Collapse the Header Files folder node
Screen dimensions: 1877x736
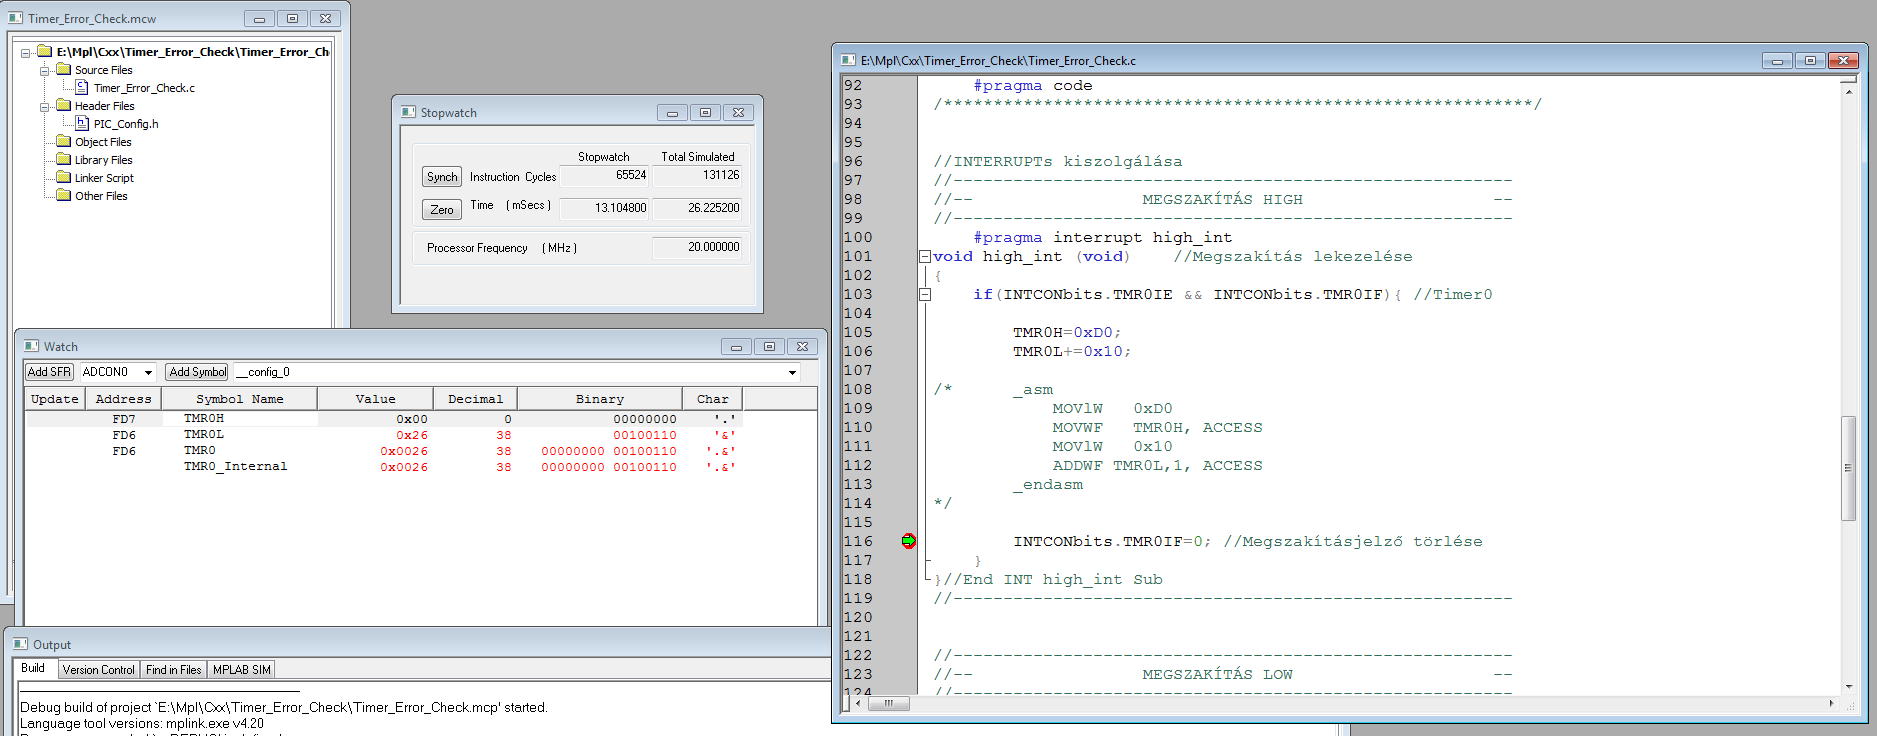pyautogui.click(x=44, y=107)
